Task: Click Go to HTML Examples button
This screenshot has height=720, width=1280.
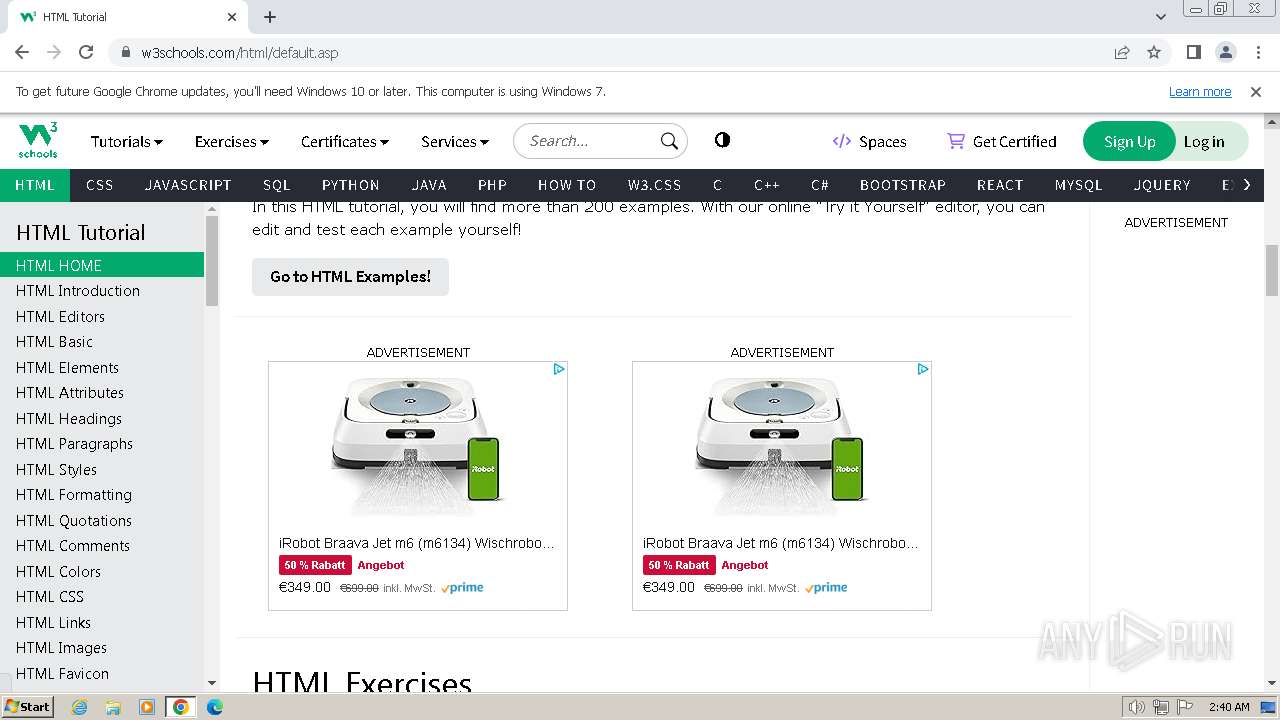Action: point(350,277)
